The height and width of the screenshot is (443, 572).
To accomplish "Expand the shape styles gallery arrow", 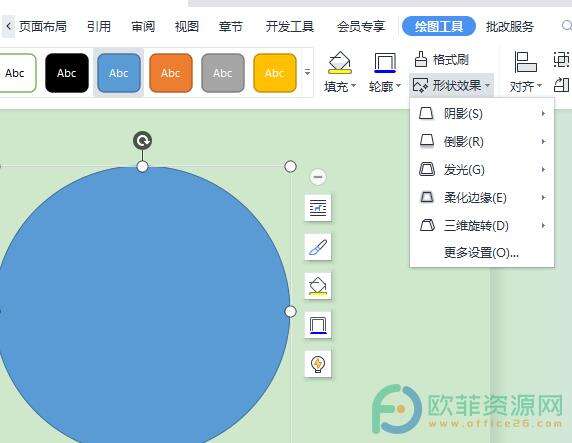I will [308, 72].
